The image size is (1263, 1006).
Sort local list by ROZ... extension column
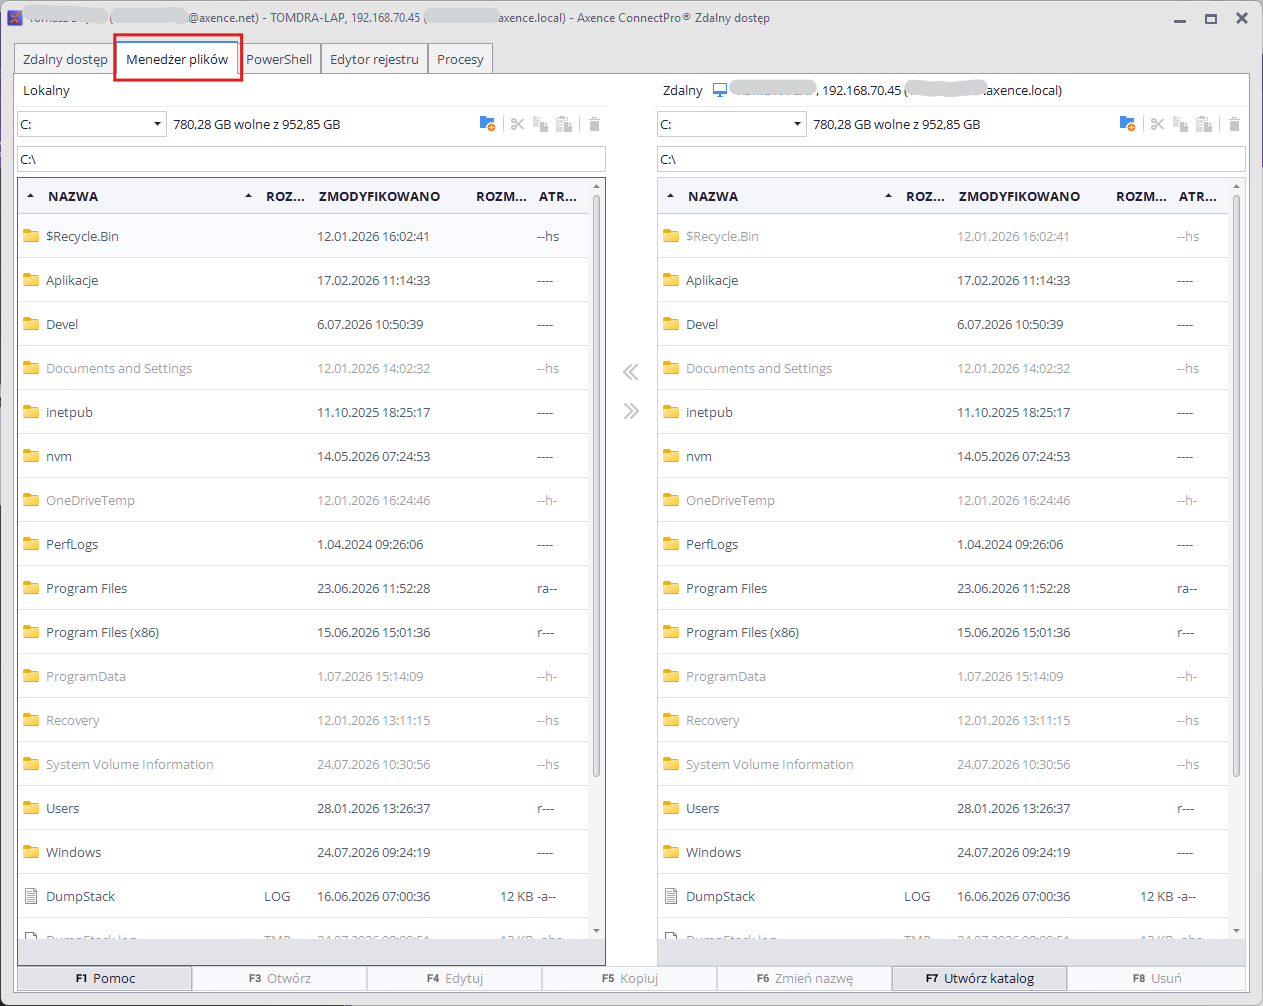tap(285, 196)
